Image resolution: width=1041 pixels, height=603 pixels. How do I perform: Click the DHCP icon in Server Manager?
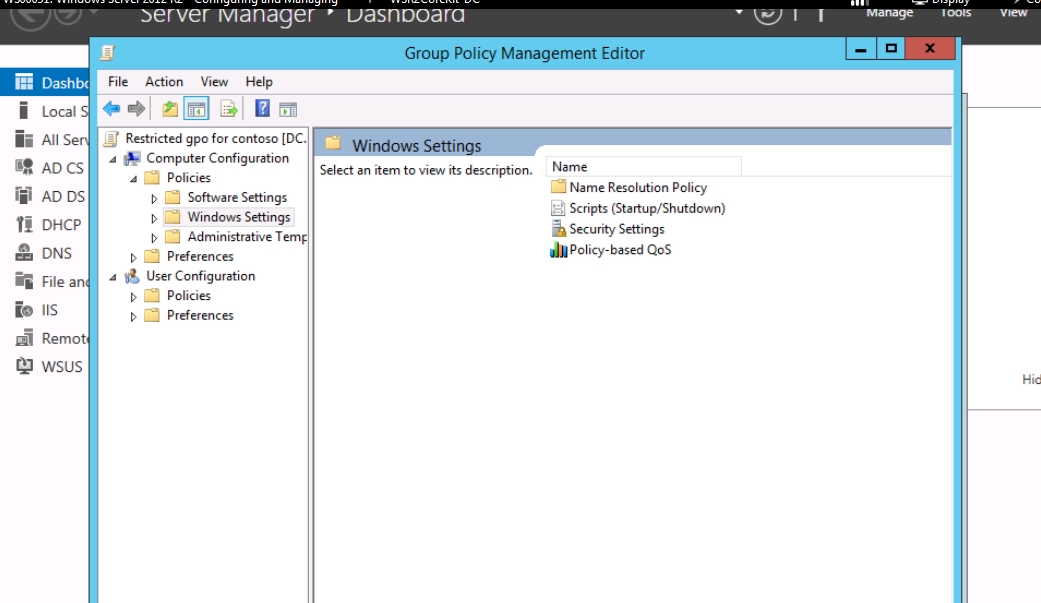[x=24, y=224]
